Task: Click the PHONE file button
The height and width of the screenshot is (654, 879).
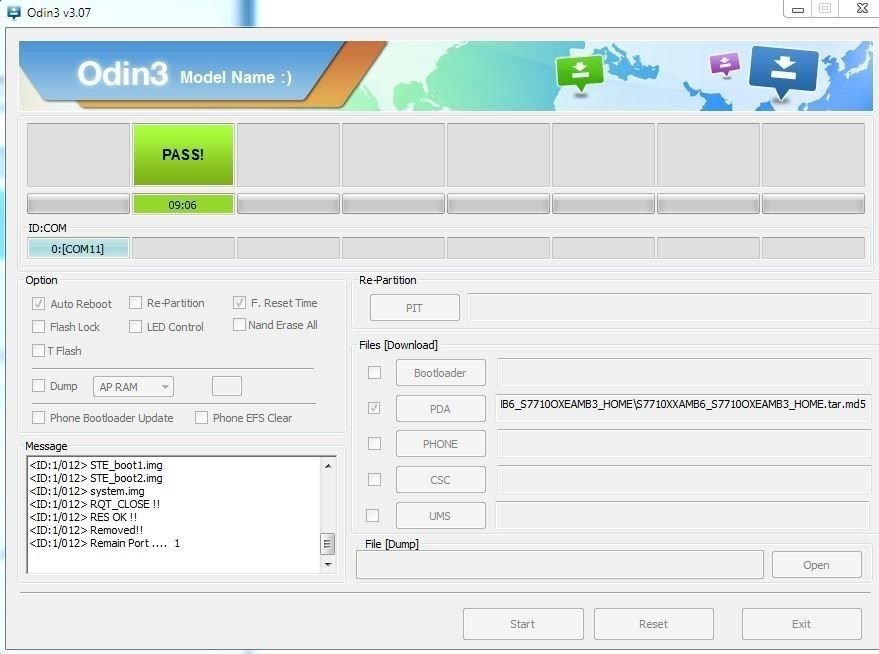Action: click(440, 444)
